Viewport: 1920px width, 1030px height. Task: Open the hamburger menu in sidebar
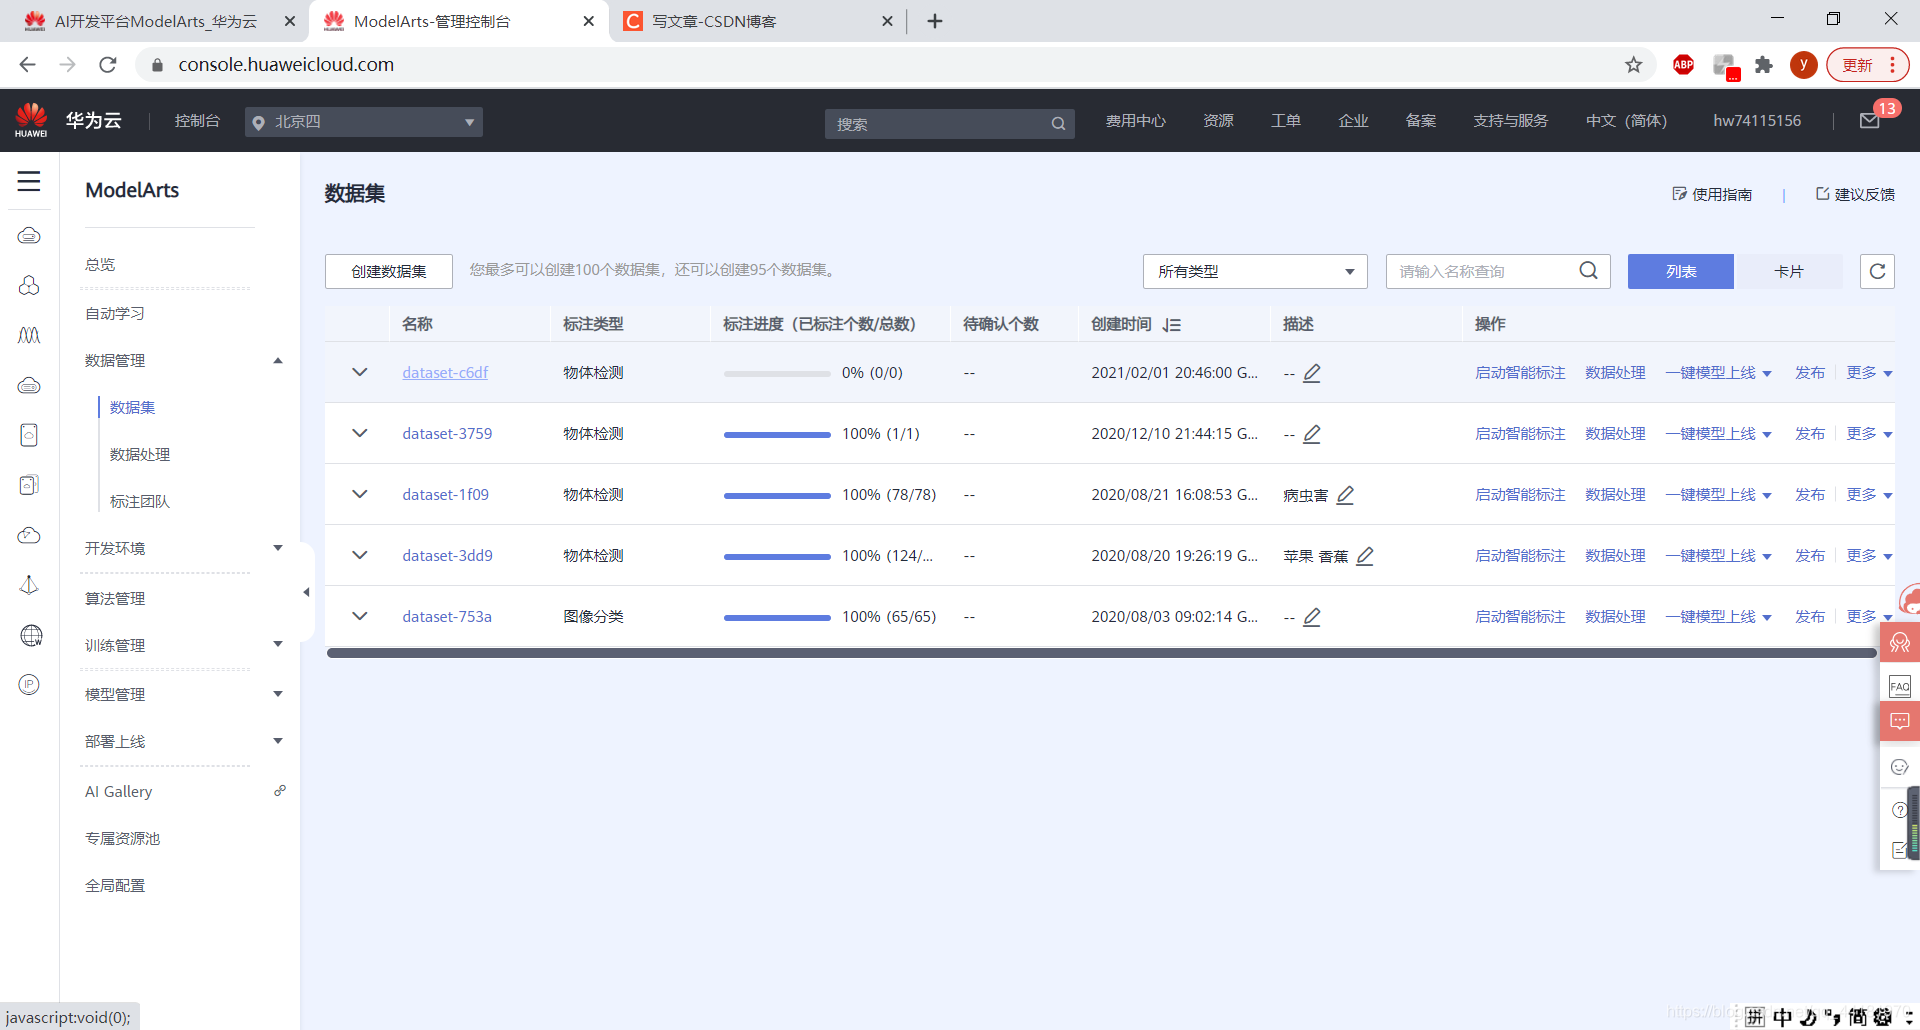click(x=29, y=181)
